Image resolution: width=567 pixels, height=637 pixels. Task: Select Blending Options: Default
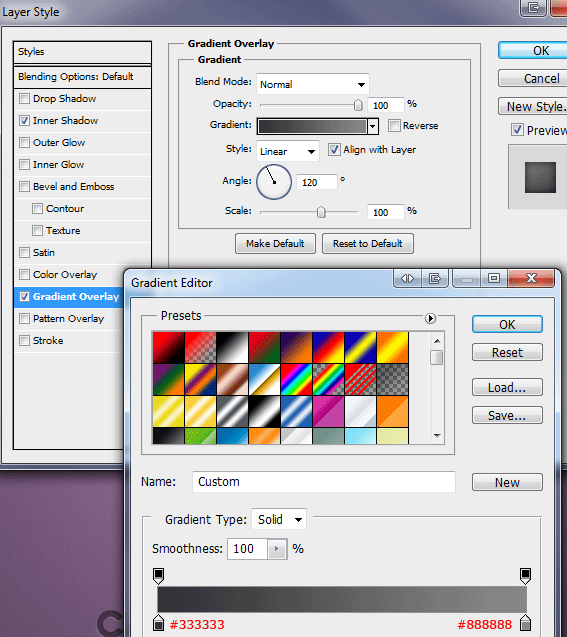point(82,77)
